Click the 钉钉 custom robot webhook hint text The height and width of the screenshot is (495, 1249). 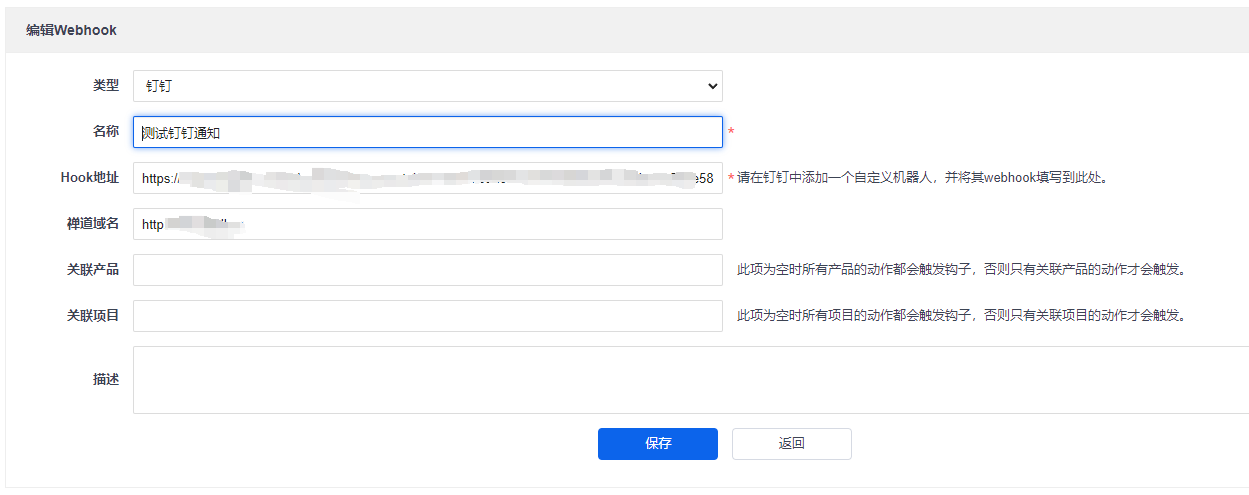click(x=922, y=178)
